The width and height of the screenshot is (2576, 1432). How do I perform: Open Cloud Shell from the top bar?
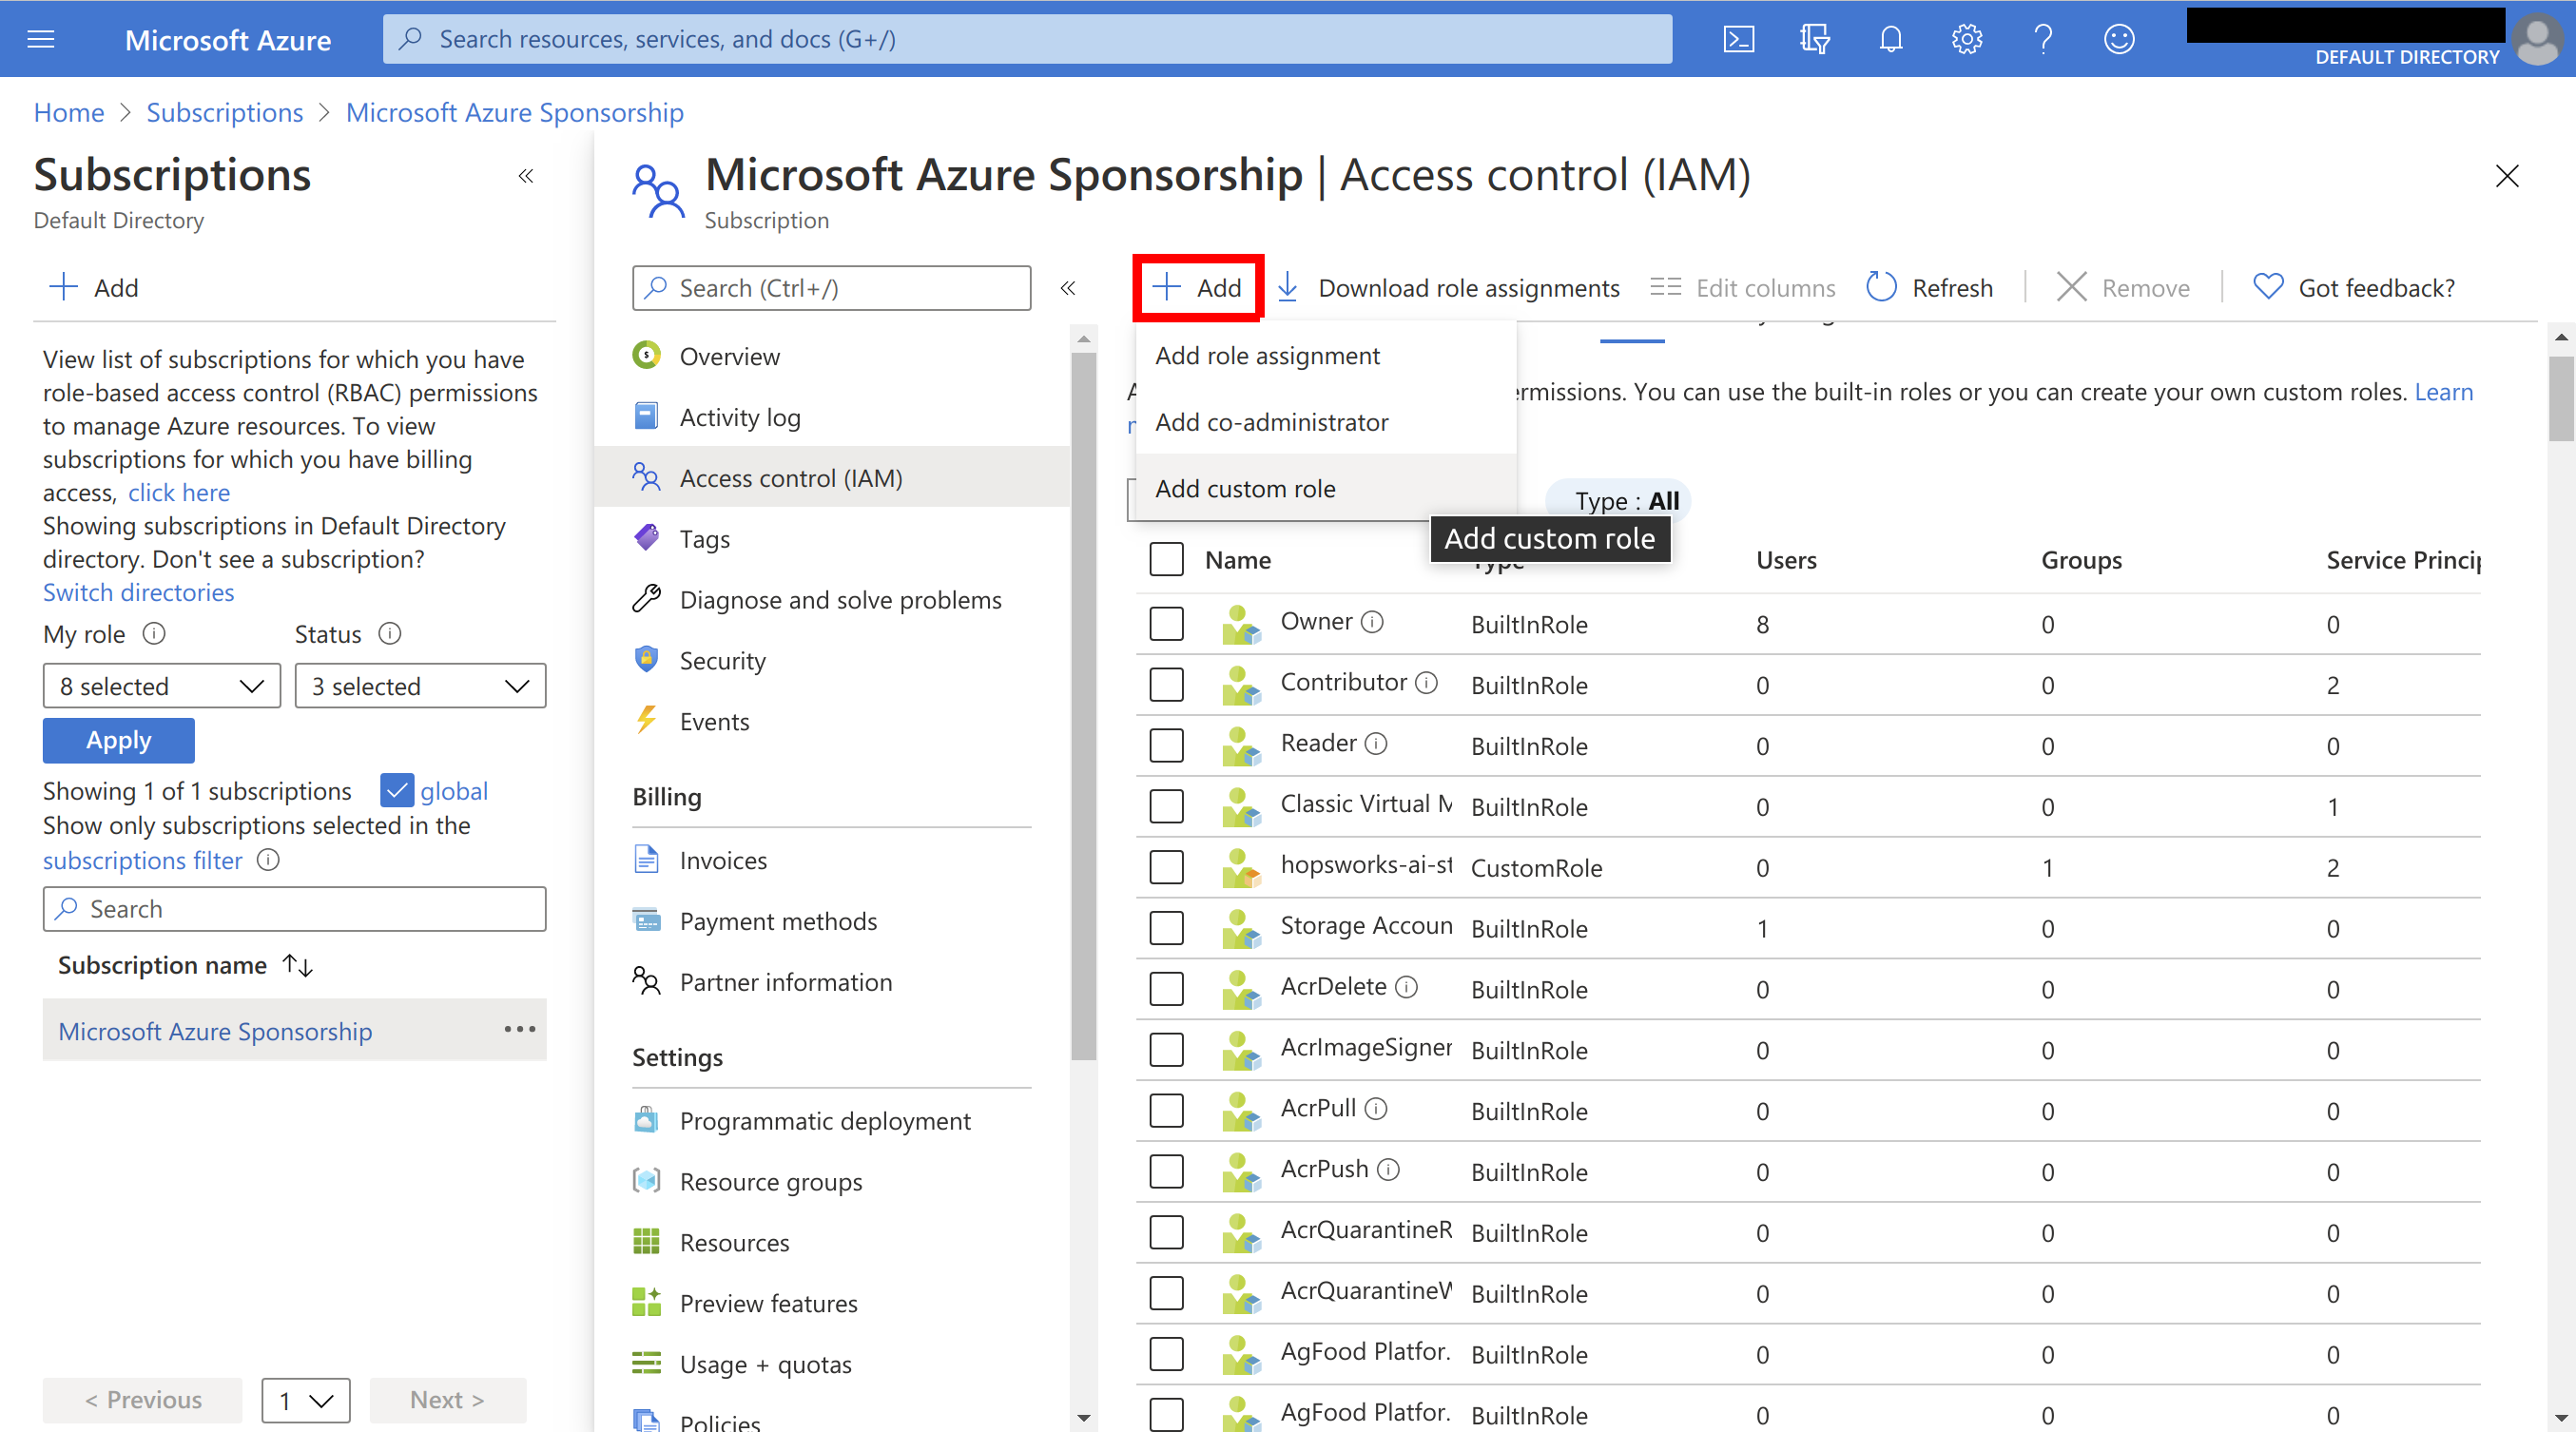click(1738, 39)
